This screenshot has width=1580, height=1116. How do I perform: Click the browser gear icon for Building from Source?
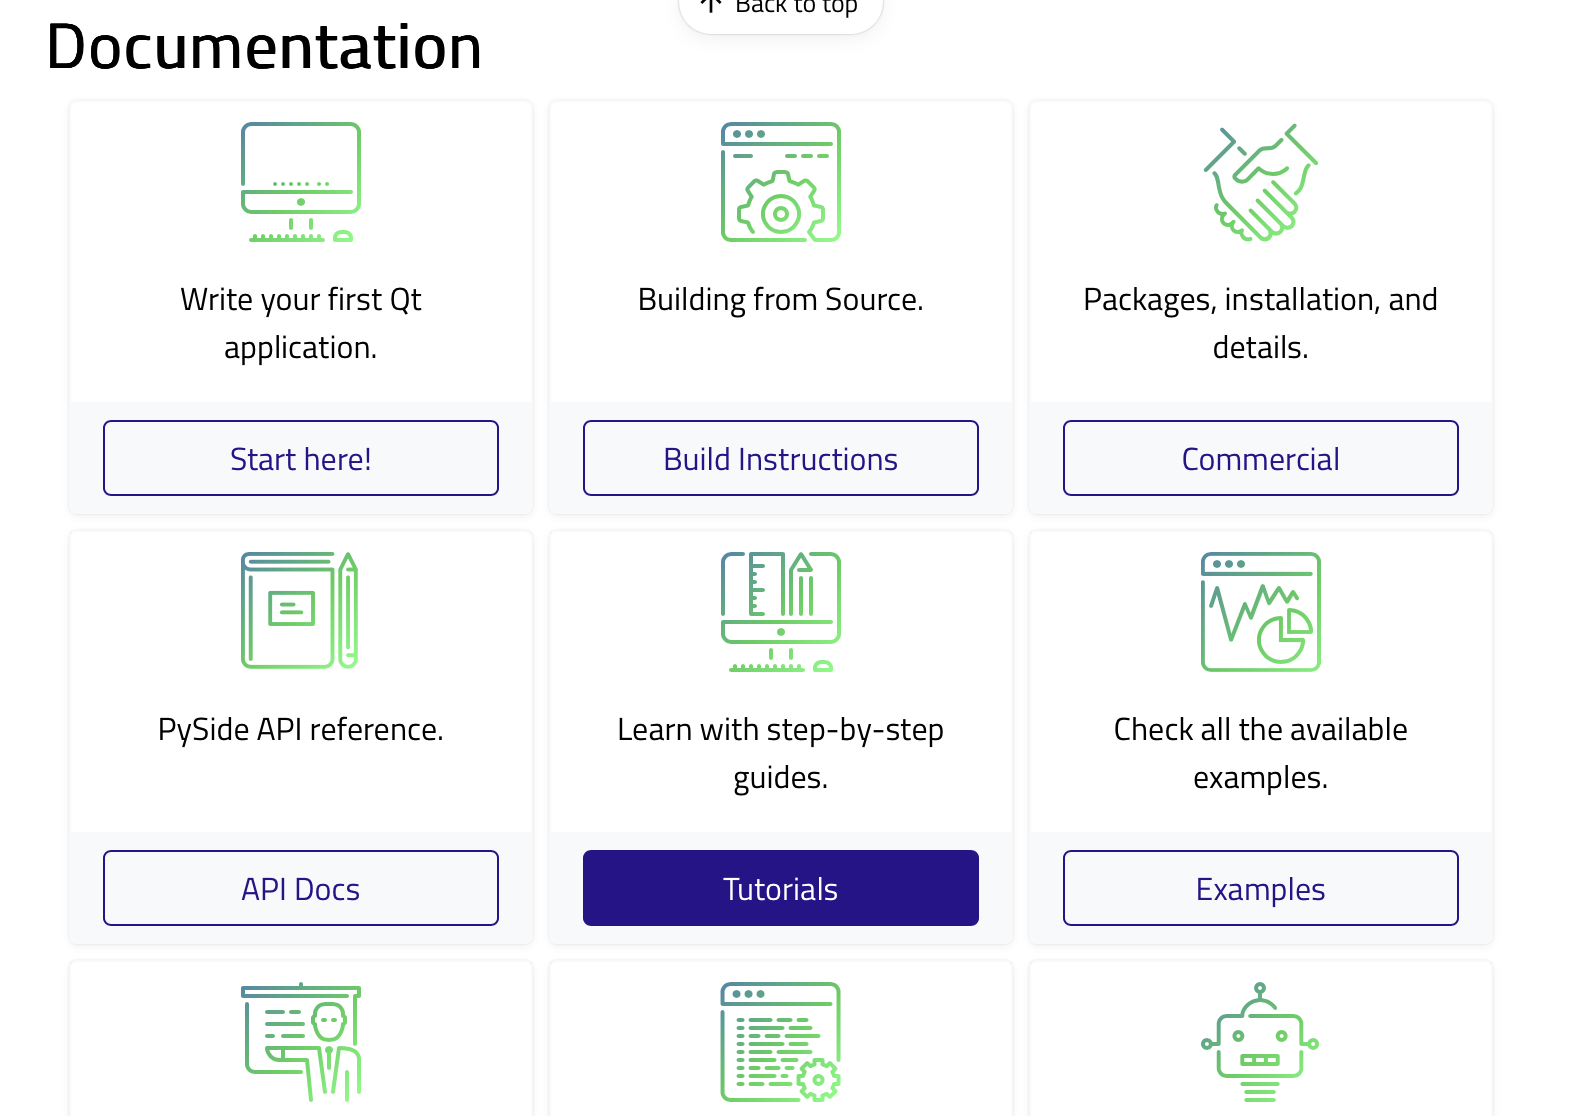(781, 182)
